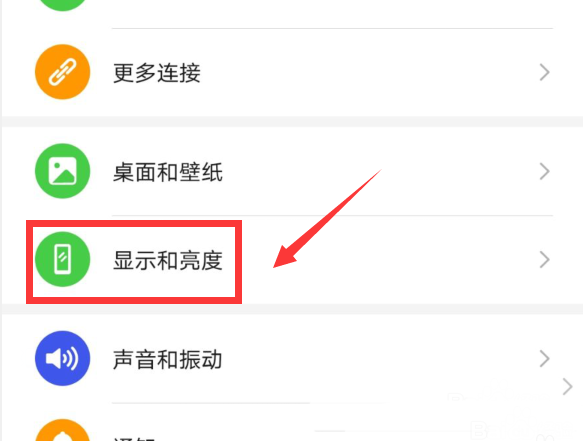Click the gray separator above 桌面和壁纸 section
Screen dimensions: 583x441
(x=292, y=122)
